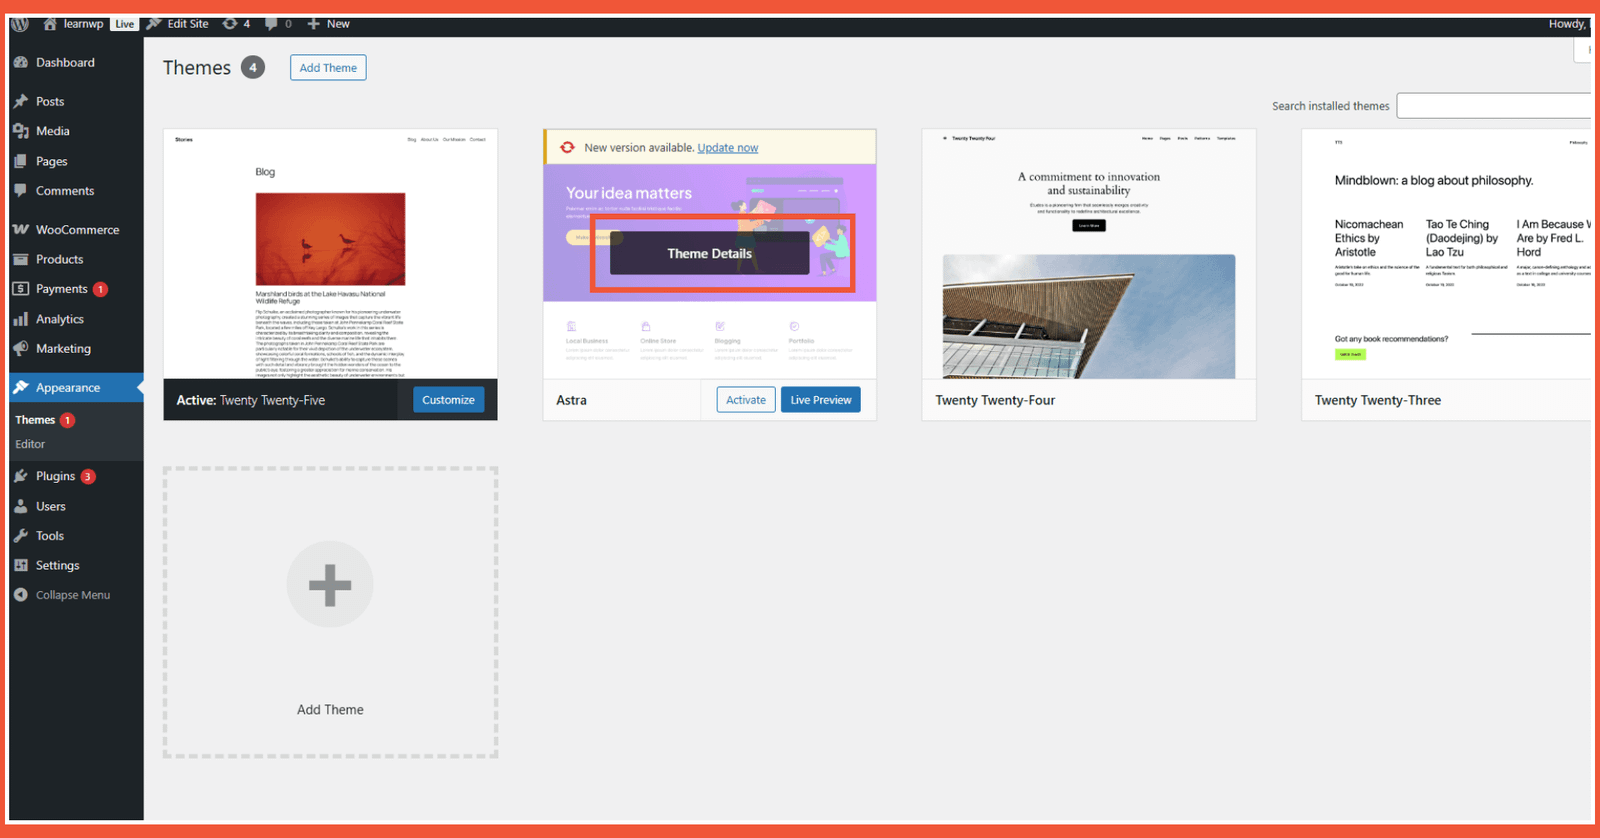This screenshot has height=838, width=1600.
Task: Click the Twenty Twenty-Four theme name
Action: 995,400
